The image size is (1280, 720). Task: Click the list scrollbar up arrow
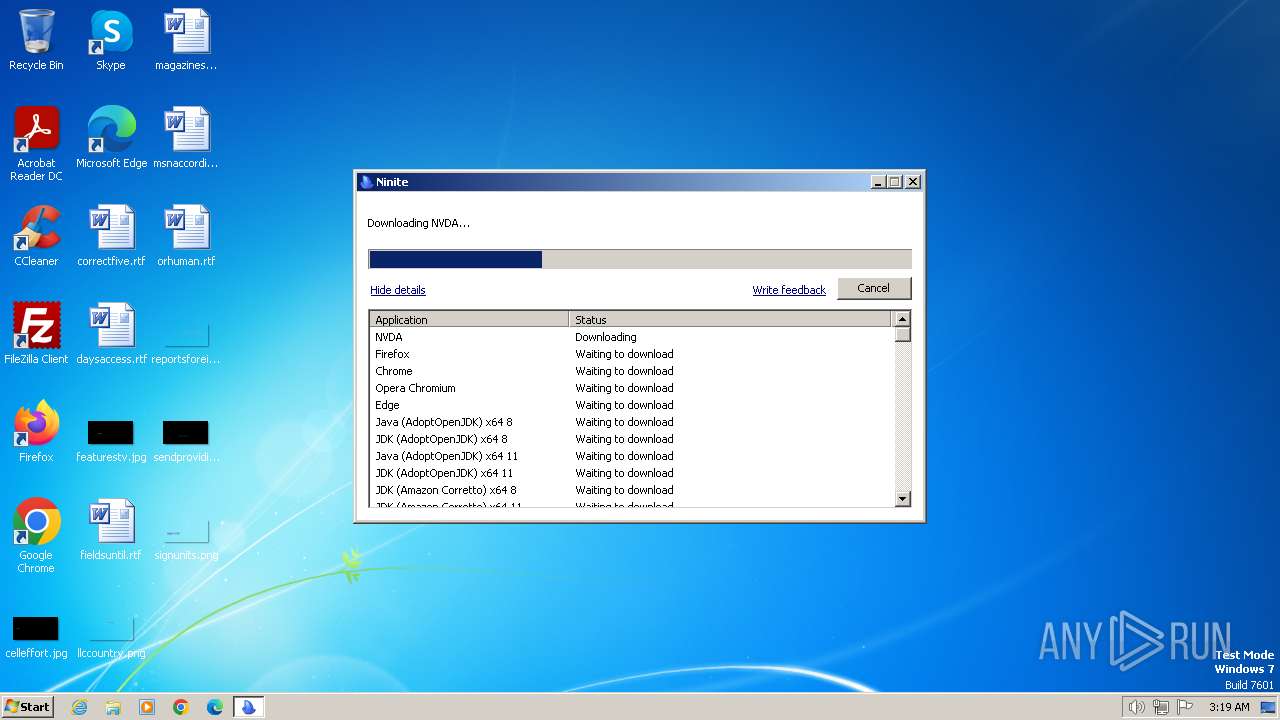click(x=902, y=319)
